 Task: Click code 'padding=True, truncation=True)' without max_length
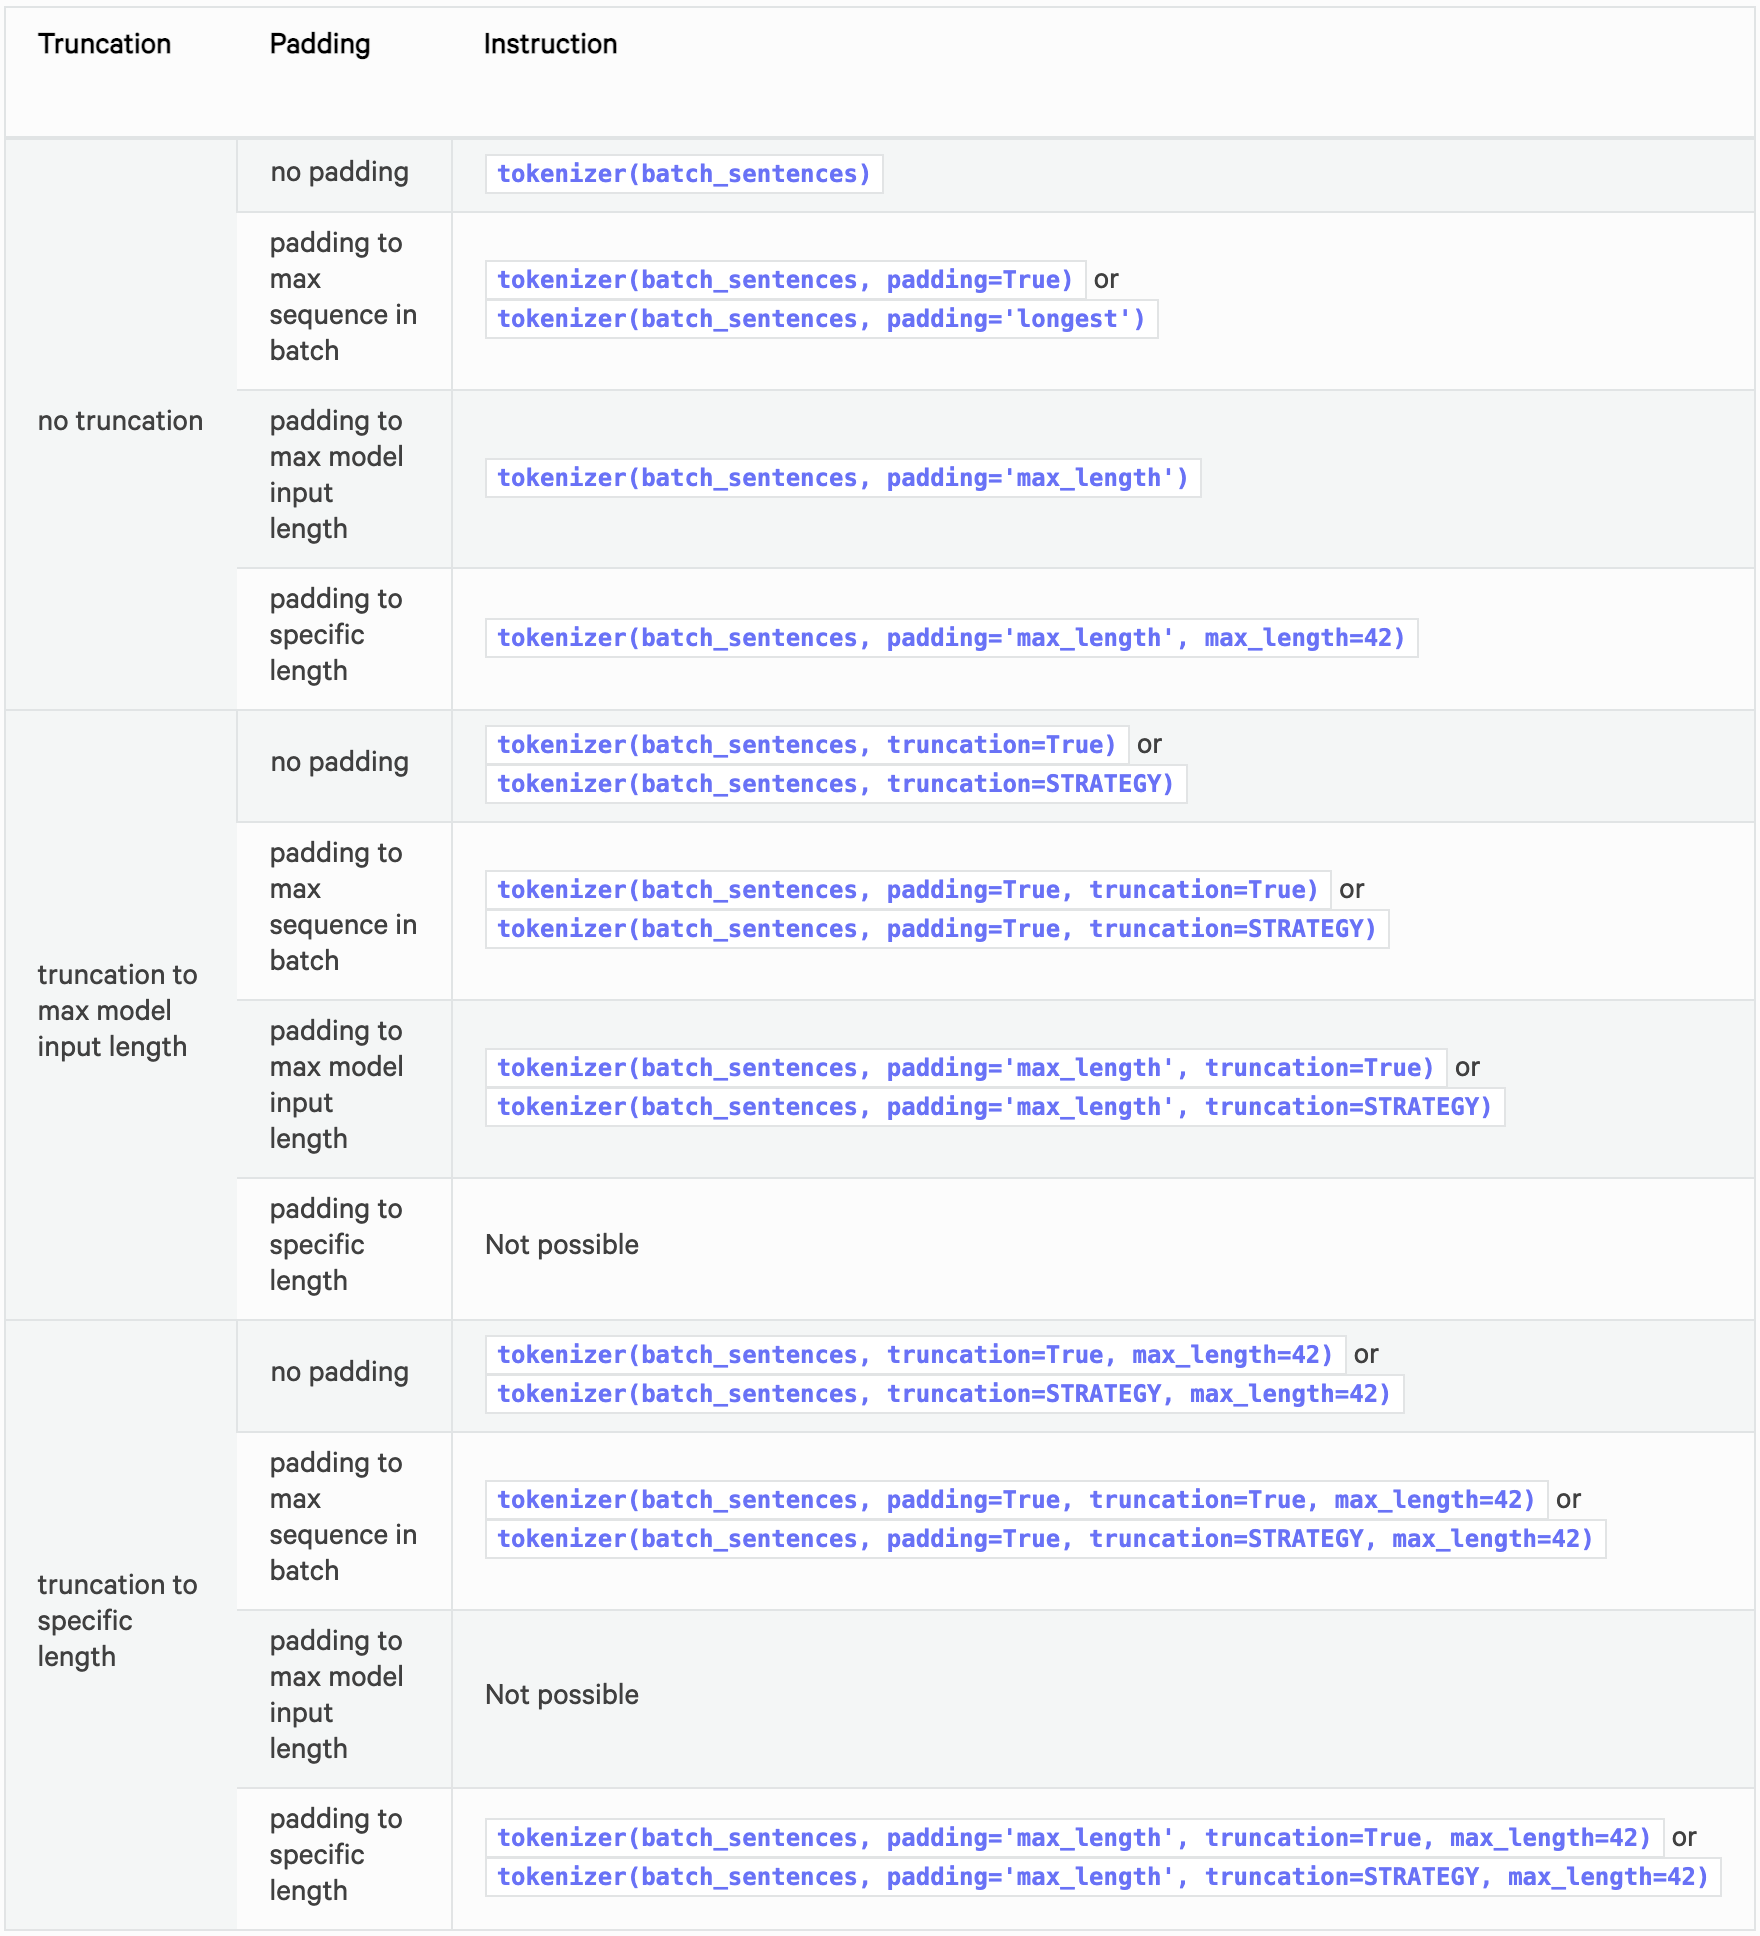click(x=908, y=890)
